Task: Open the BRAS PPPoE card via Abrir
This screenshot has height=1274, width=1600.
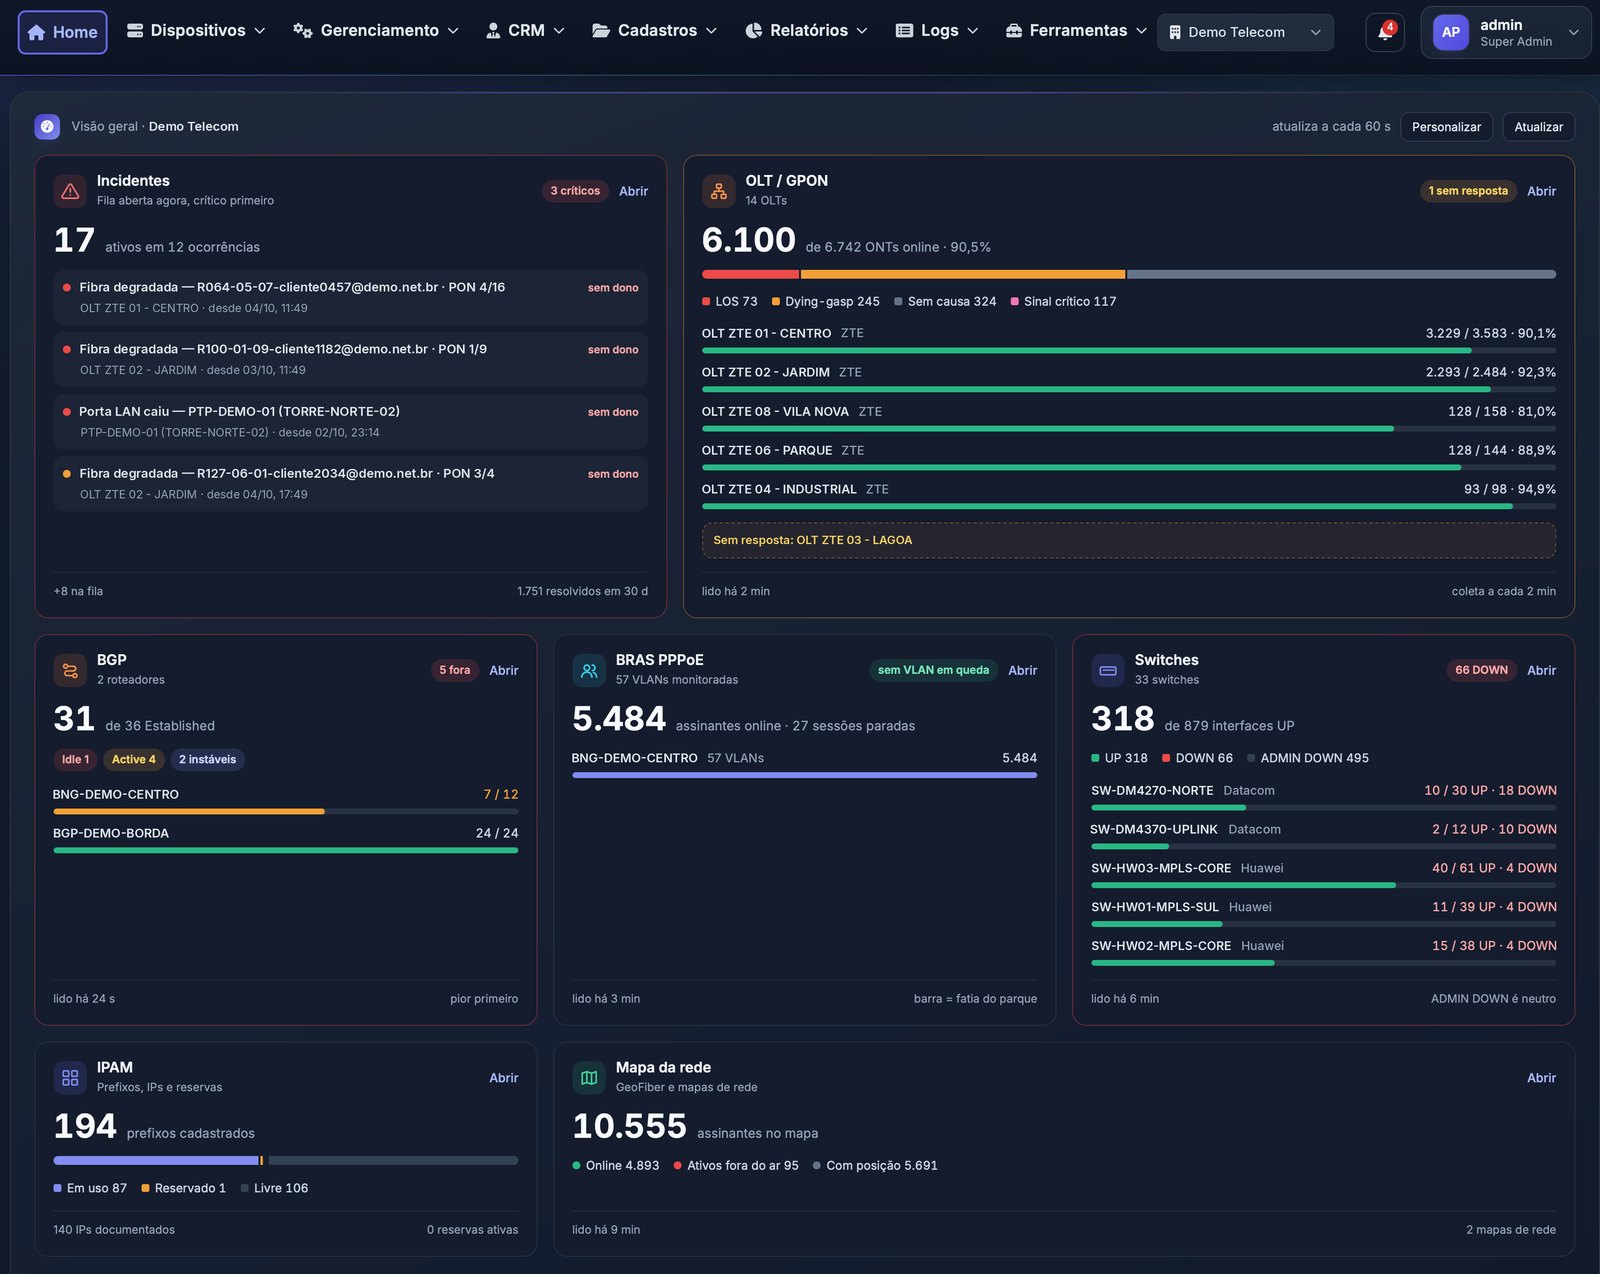Action: [x=1022, y=670]
